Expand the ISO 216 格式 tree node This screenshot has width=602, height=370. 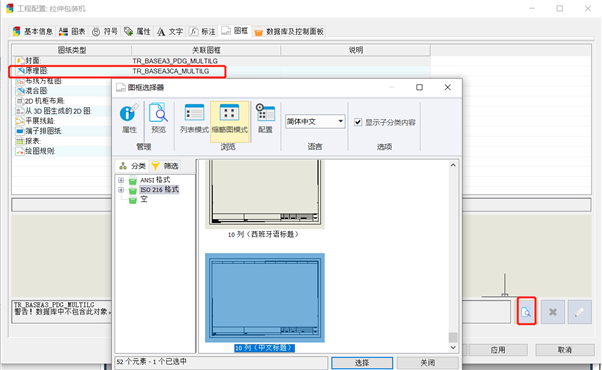point(121,190)
